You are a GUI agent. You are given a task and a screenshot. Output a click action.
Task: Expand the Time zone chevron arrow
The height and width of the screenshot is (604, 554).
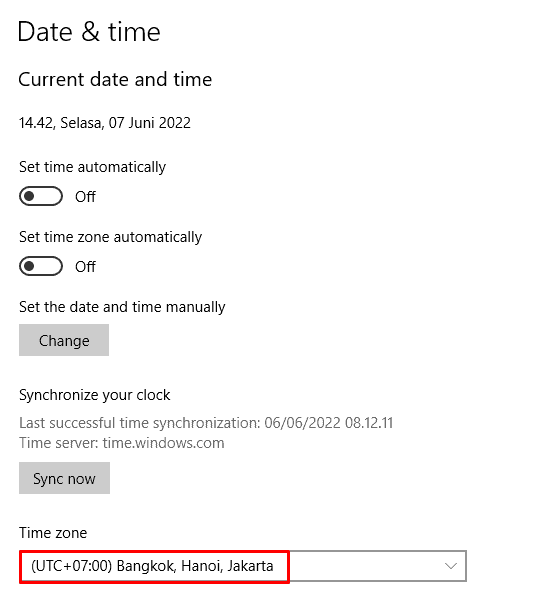coord(450,566)
